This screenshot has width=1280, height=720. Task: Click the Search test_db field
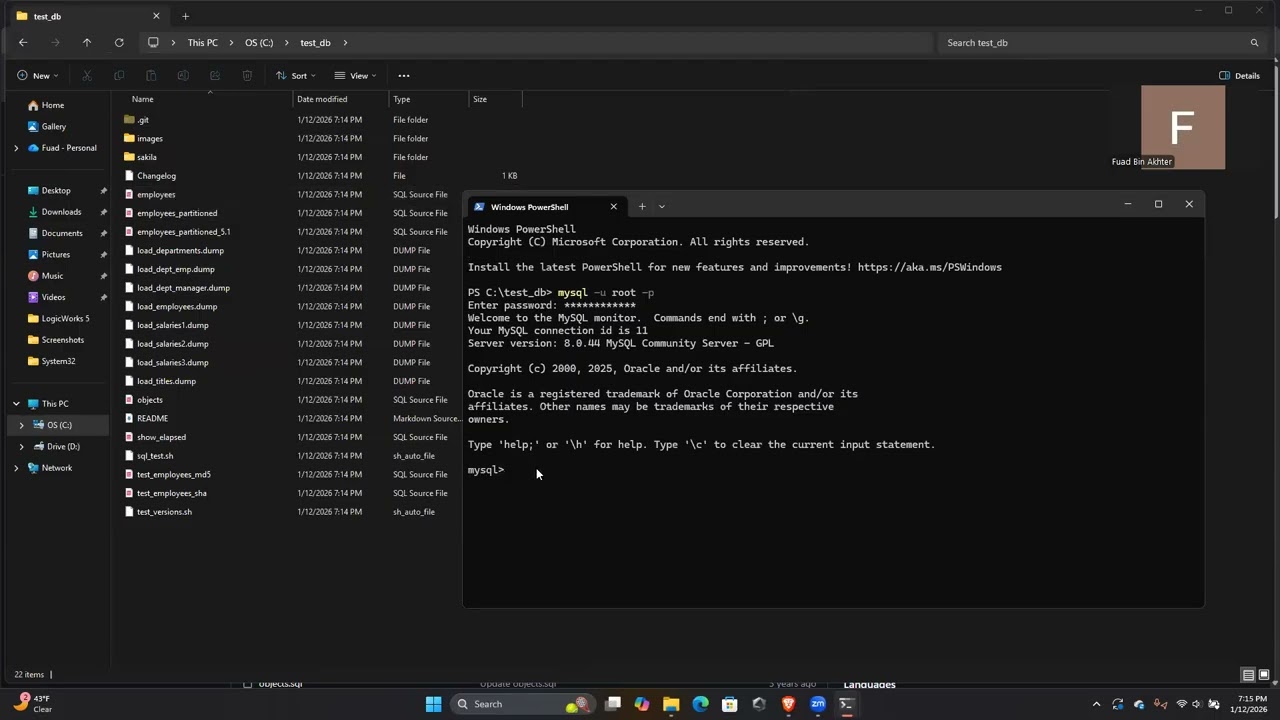1103,43
